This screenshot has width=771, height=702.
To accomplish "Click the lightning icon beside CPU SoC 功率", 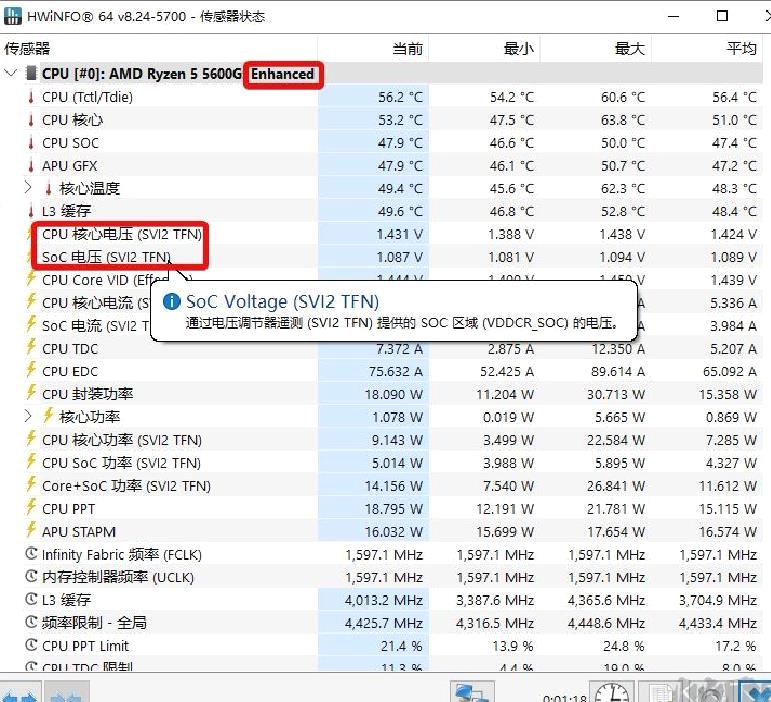I will tap(31, 462).
